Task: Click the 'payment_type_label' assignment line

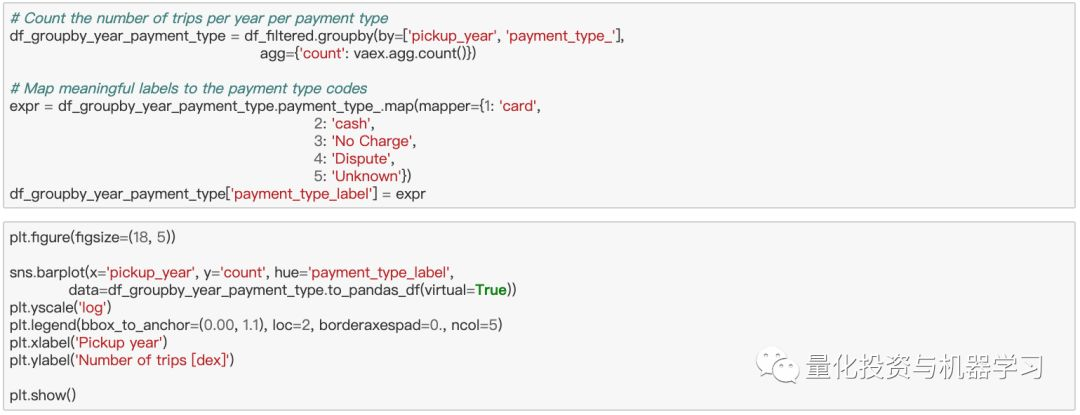Action: click(218, 194)
